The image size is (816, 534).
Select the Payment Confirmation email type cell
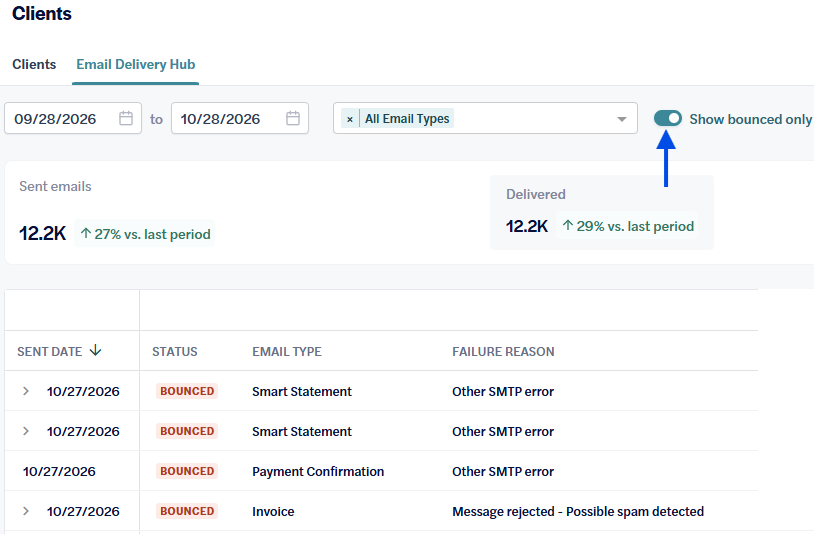318,472
